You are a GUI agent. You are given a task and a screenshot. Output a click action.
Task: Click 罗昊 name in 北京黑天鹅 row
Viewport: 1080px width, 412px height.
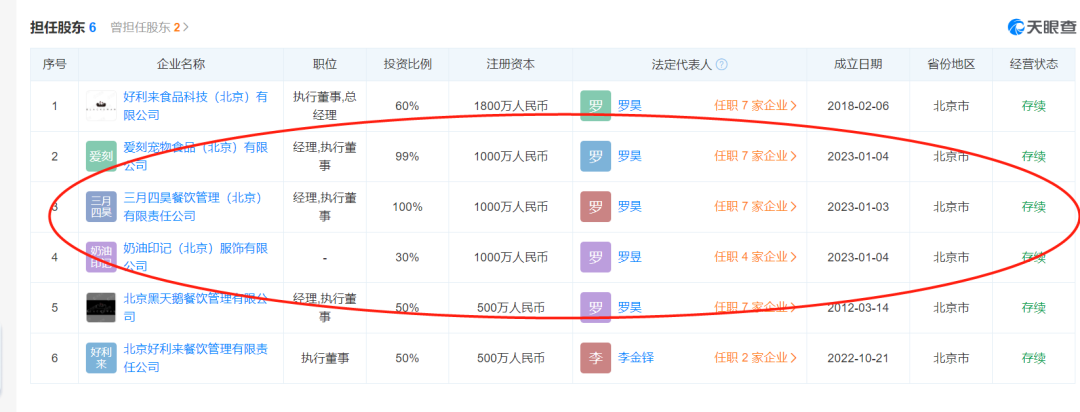[x=630, y=307]
